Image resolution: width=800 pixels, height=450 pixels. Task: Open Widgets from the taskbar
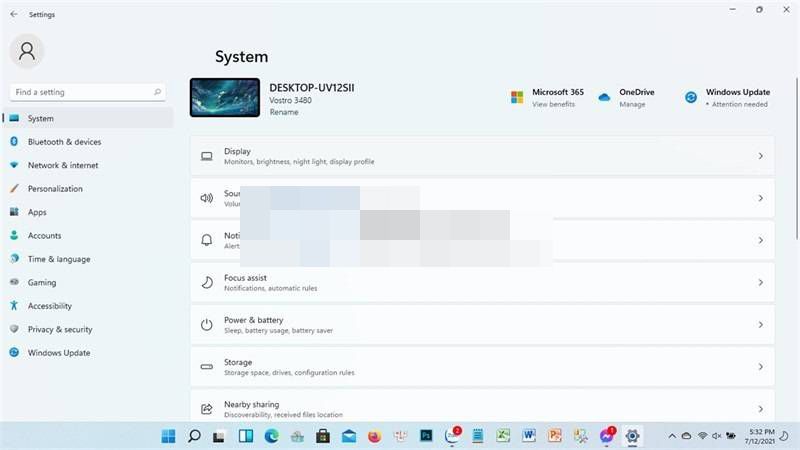point(246,436)
